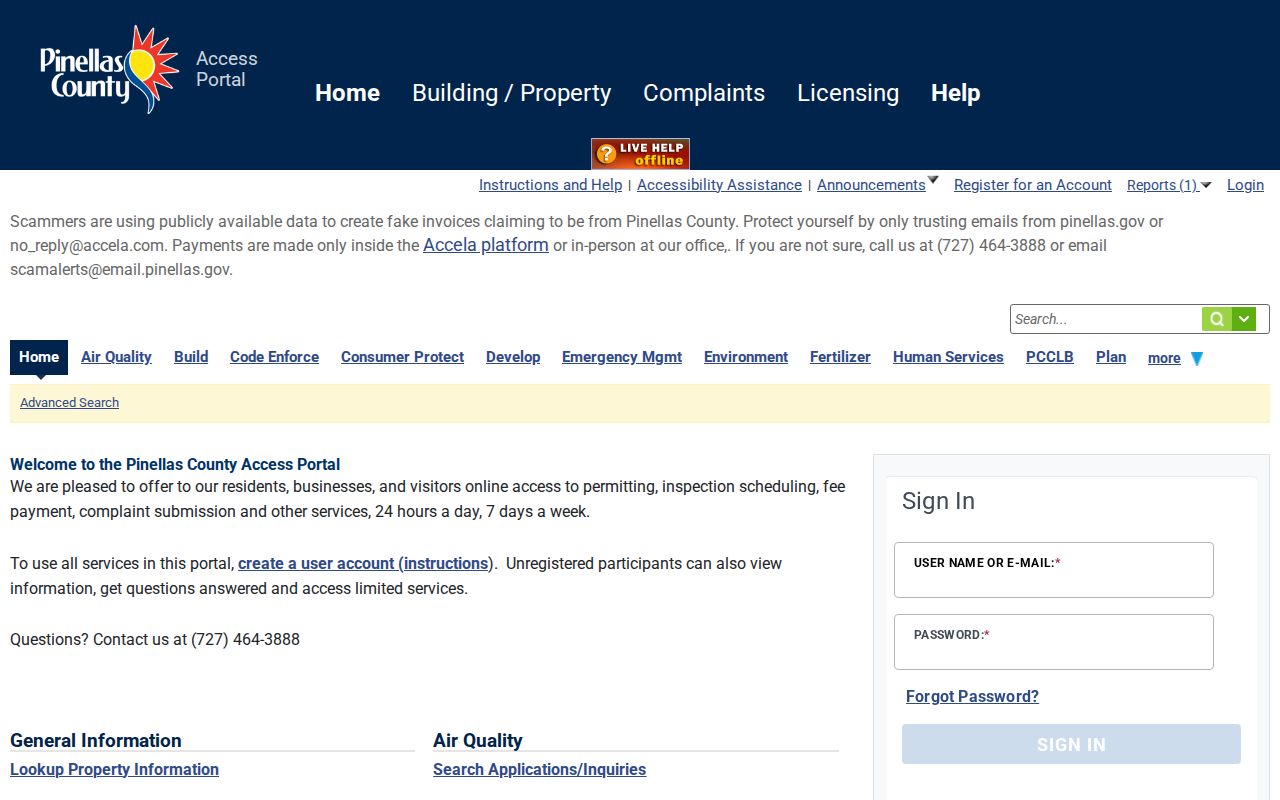Screen dimensions: 1280x800
Task: Open Search Applications/Inquiries link
Action: (539, 770)
